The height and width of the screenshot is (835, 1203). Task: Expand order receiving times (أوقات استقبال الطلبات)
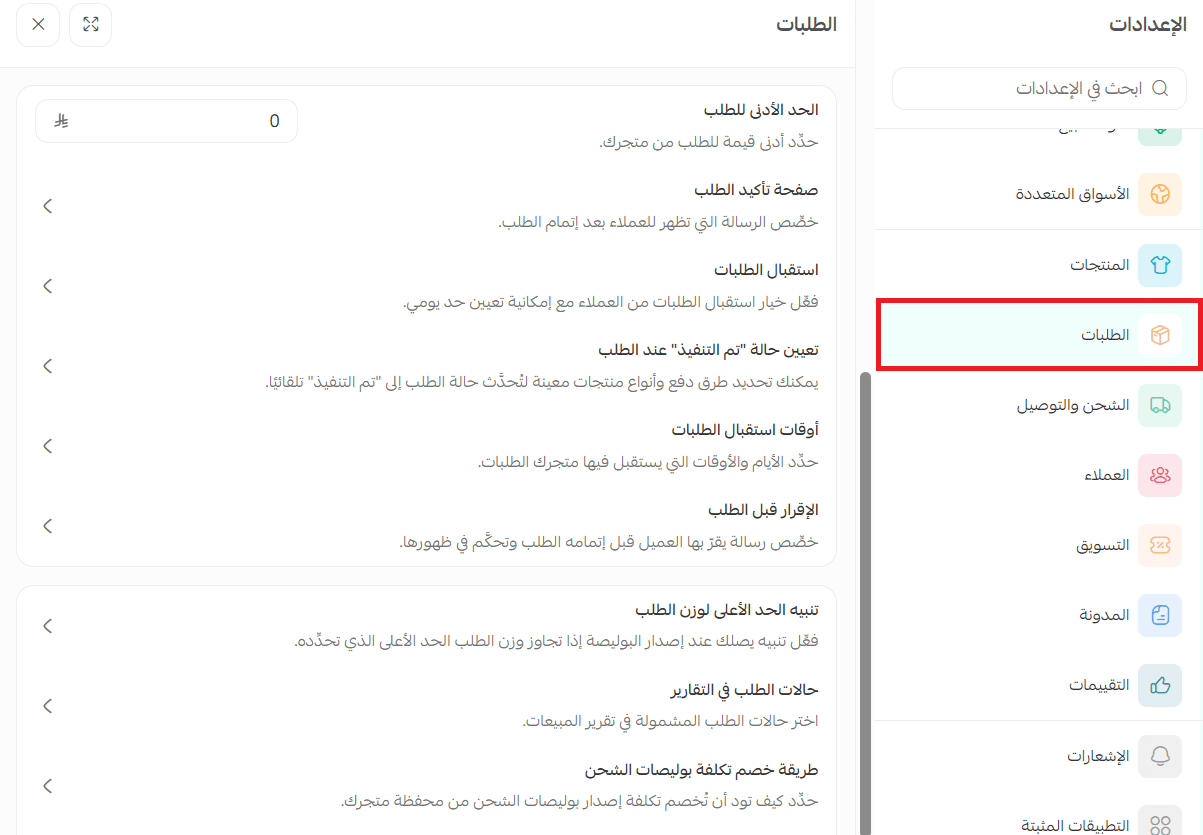[x=47, y=446]
